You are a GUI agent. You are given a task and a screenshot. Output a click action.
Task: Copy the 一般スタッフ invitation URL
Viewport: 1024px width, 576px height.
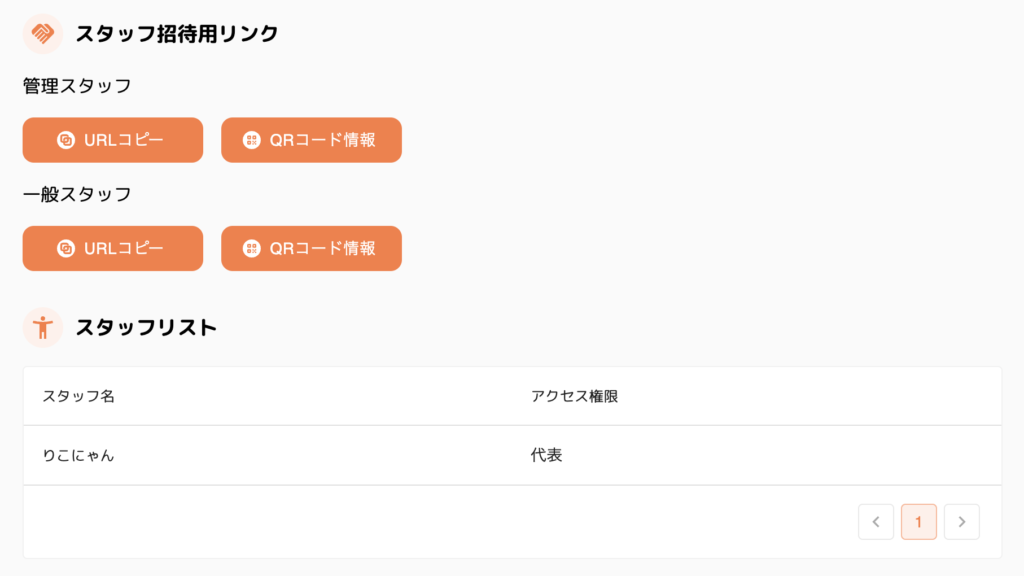[113, 248]
